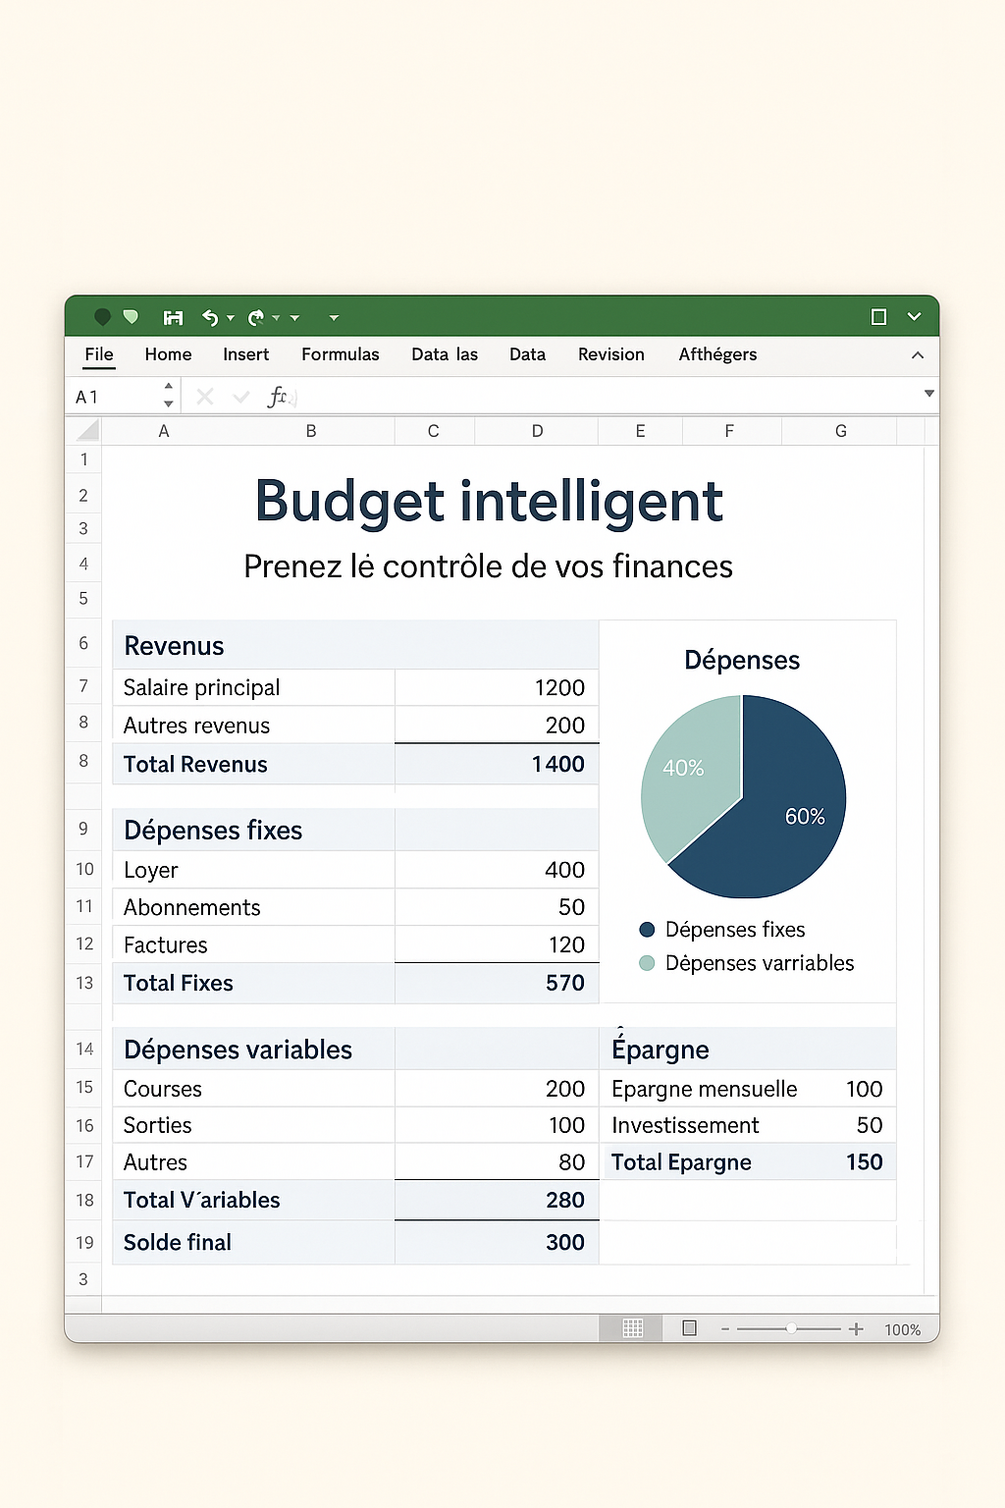Collapse the ribbon with the caret
Viewport: 1005px width, 1508px height.
click(917, 355)
